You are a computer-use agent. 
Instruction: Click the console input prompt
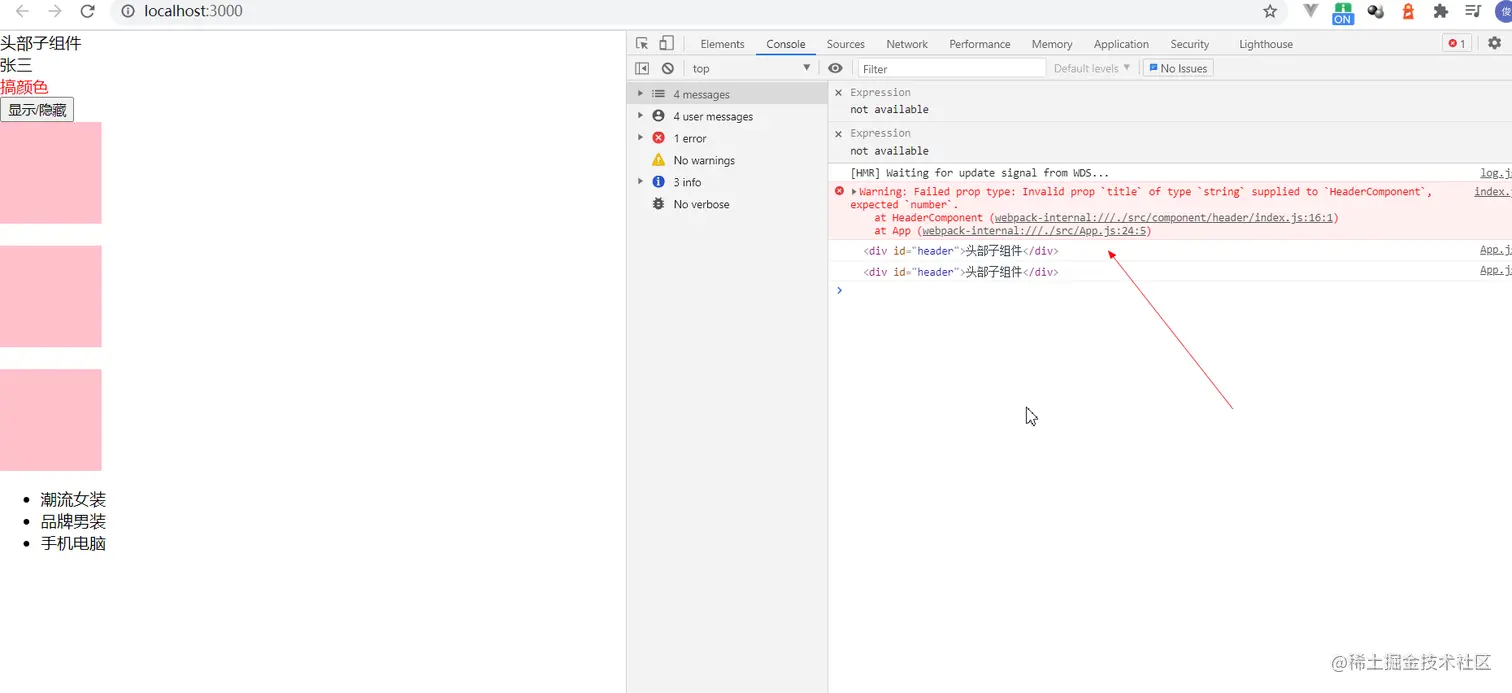(1170, 291)
